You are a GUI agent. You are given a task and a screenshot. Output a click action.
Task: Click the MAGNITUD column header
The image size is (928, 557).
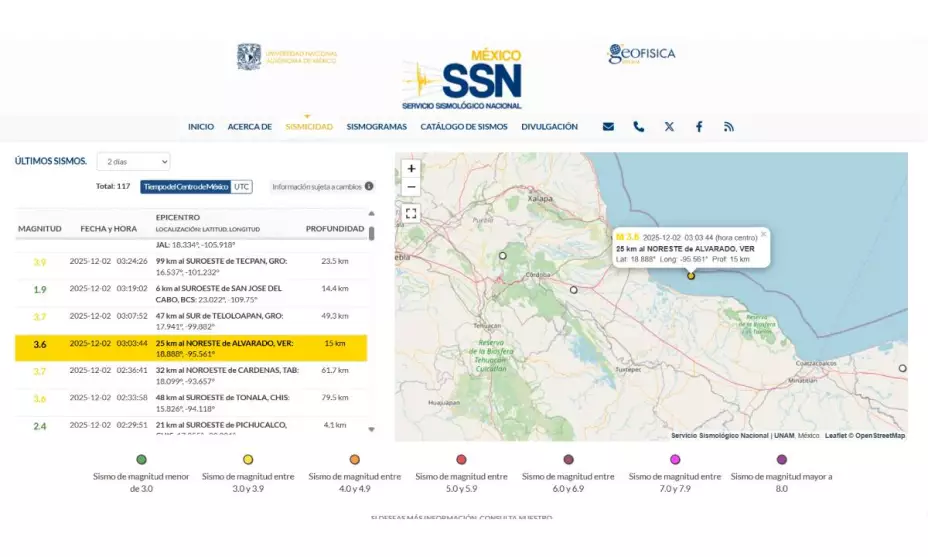(40, 229)
